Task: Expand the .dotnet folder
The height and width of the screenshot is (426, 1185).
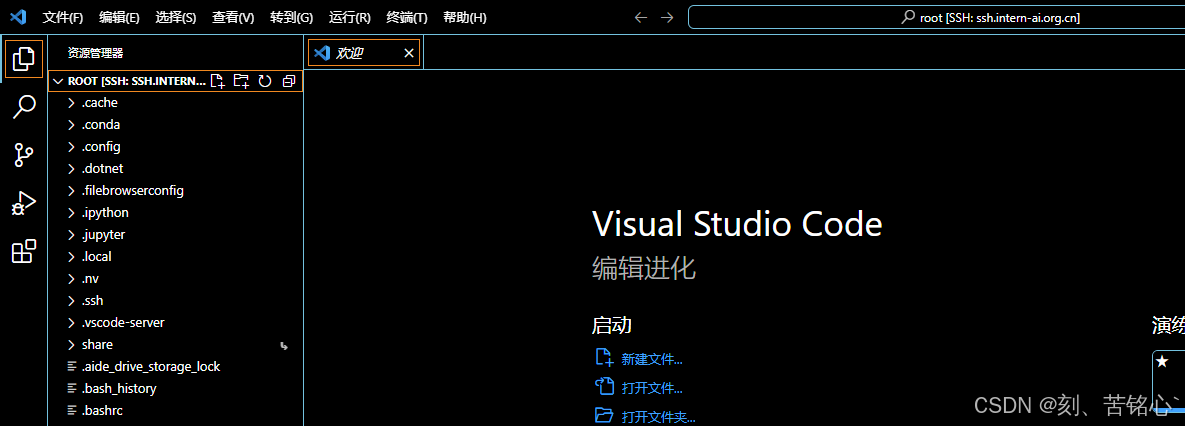Action: (x=175, y=168)
